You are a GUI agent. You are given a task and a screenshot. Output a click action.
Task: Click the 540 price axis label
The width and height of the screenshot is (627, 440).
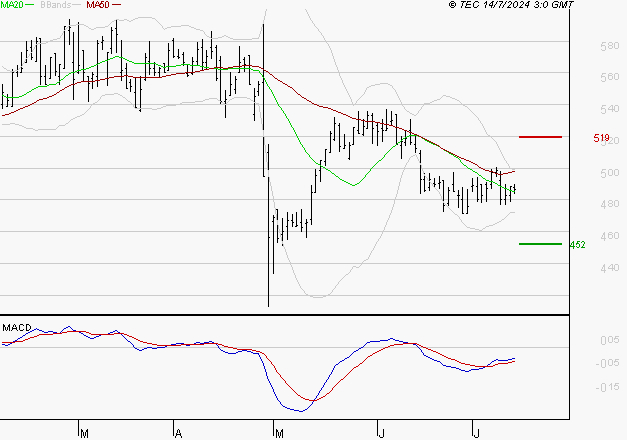(610, 109)
